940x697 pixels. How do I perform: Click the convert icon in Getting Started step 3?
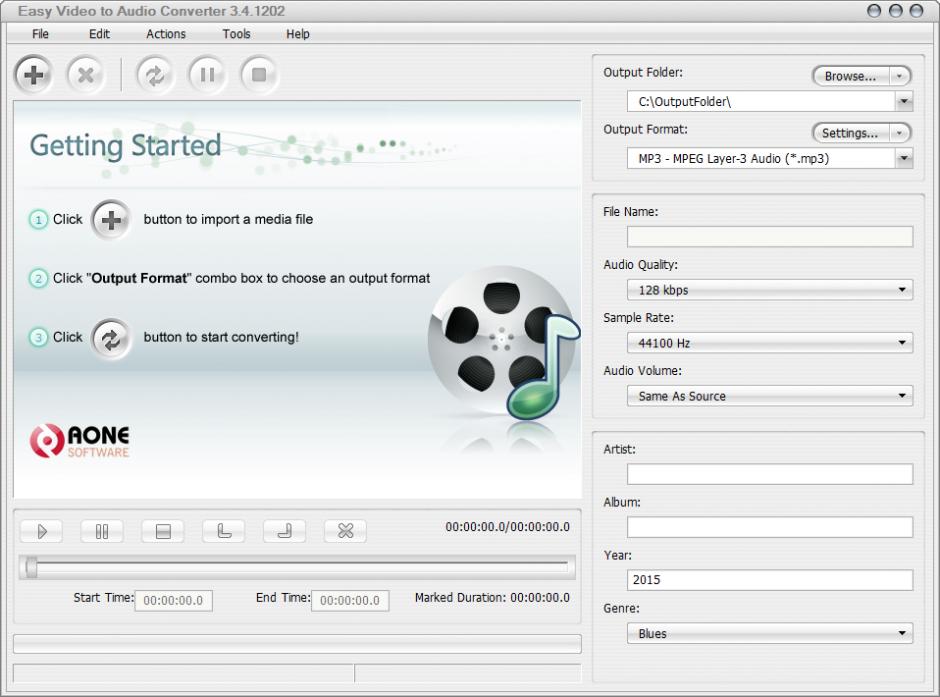111,339
